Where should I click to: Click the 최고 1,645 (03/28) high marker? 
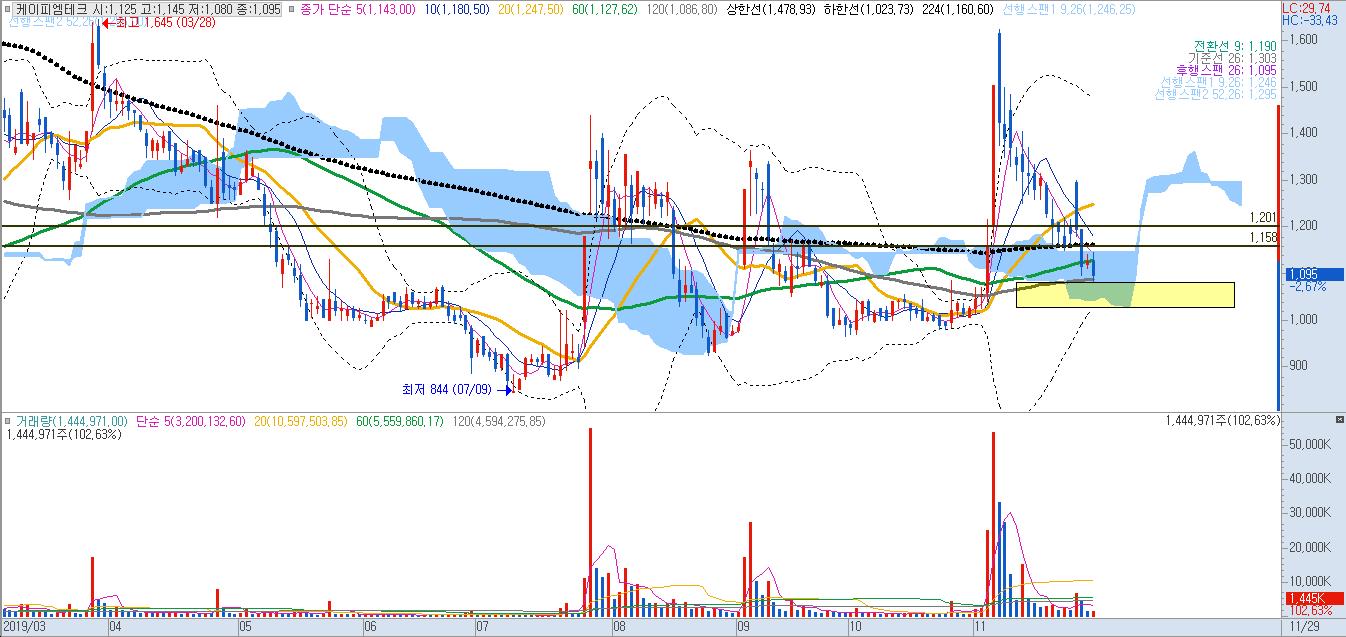tap(158, 21)
